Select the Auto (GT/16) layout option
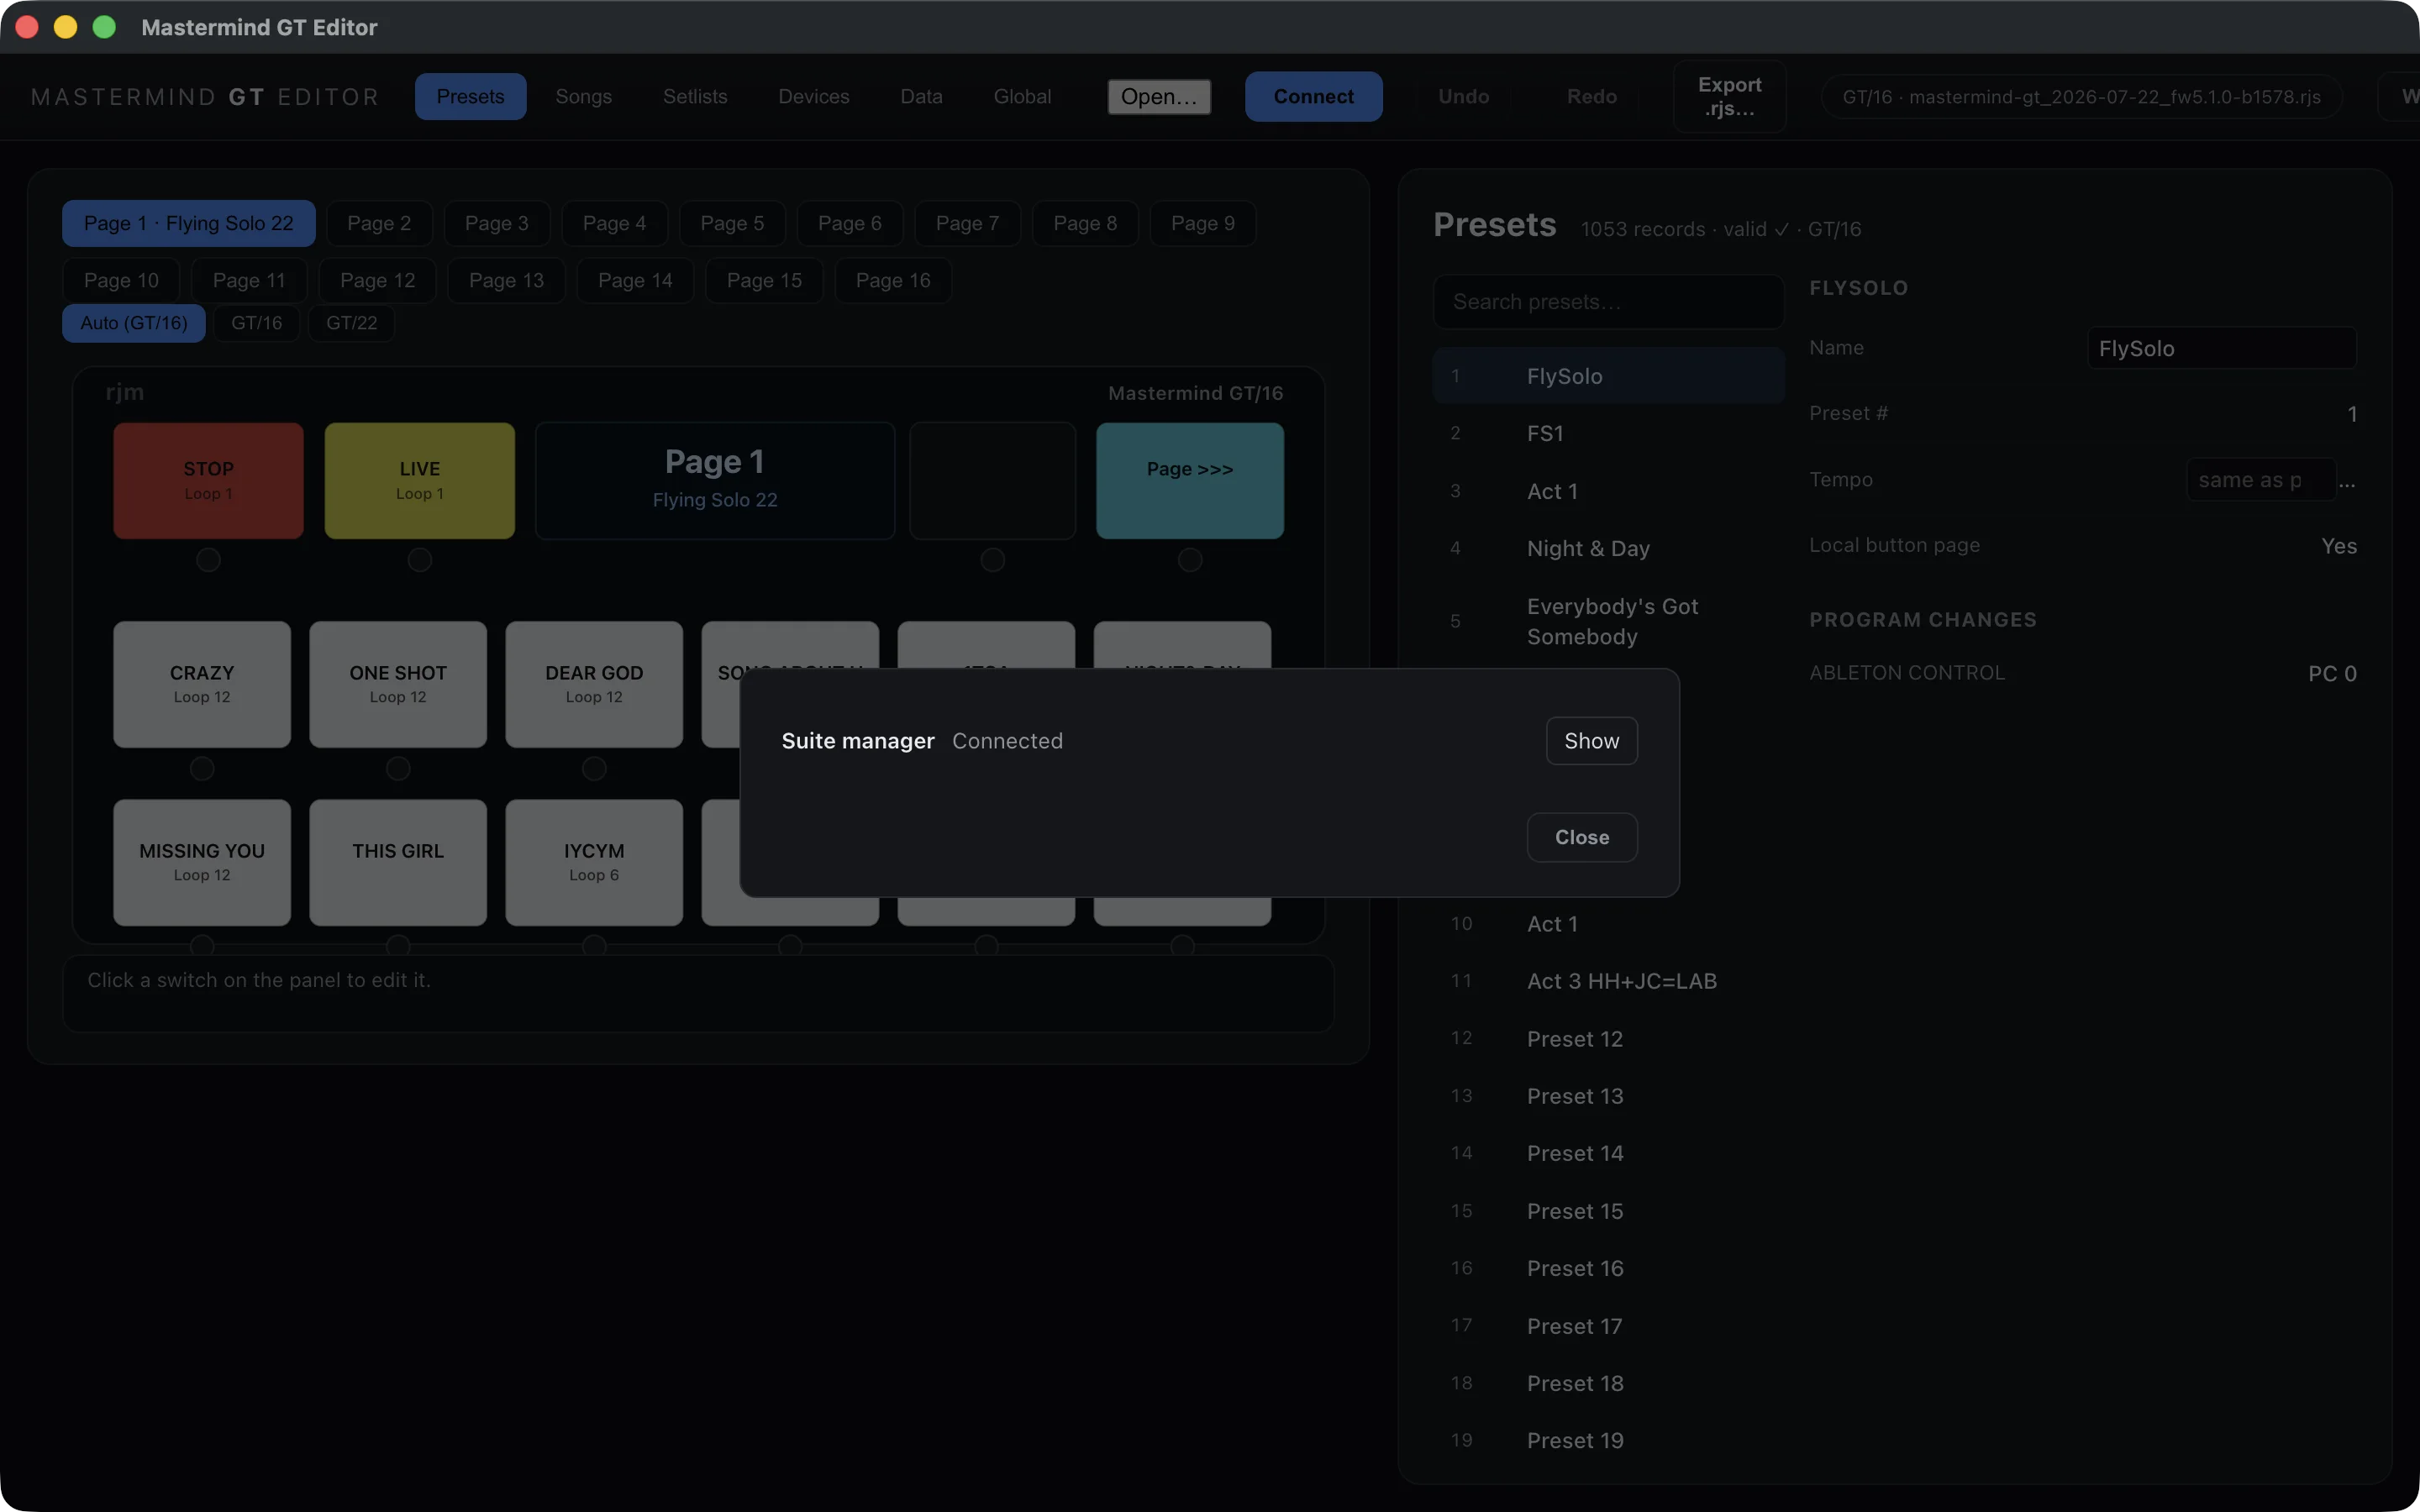Viewport: 2420px width, 1512px height. point(134,323)
